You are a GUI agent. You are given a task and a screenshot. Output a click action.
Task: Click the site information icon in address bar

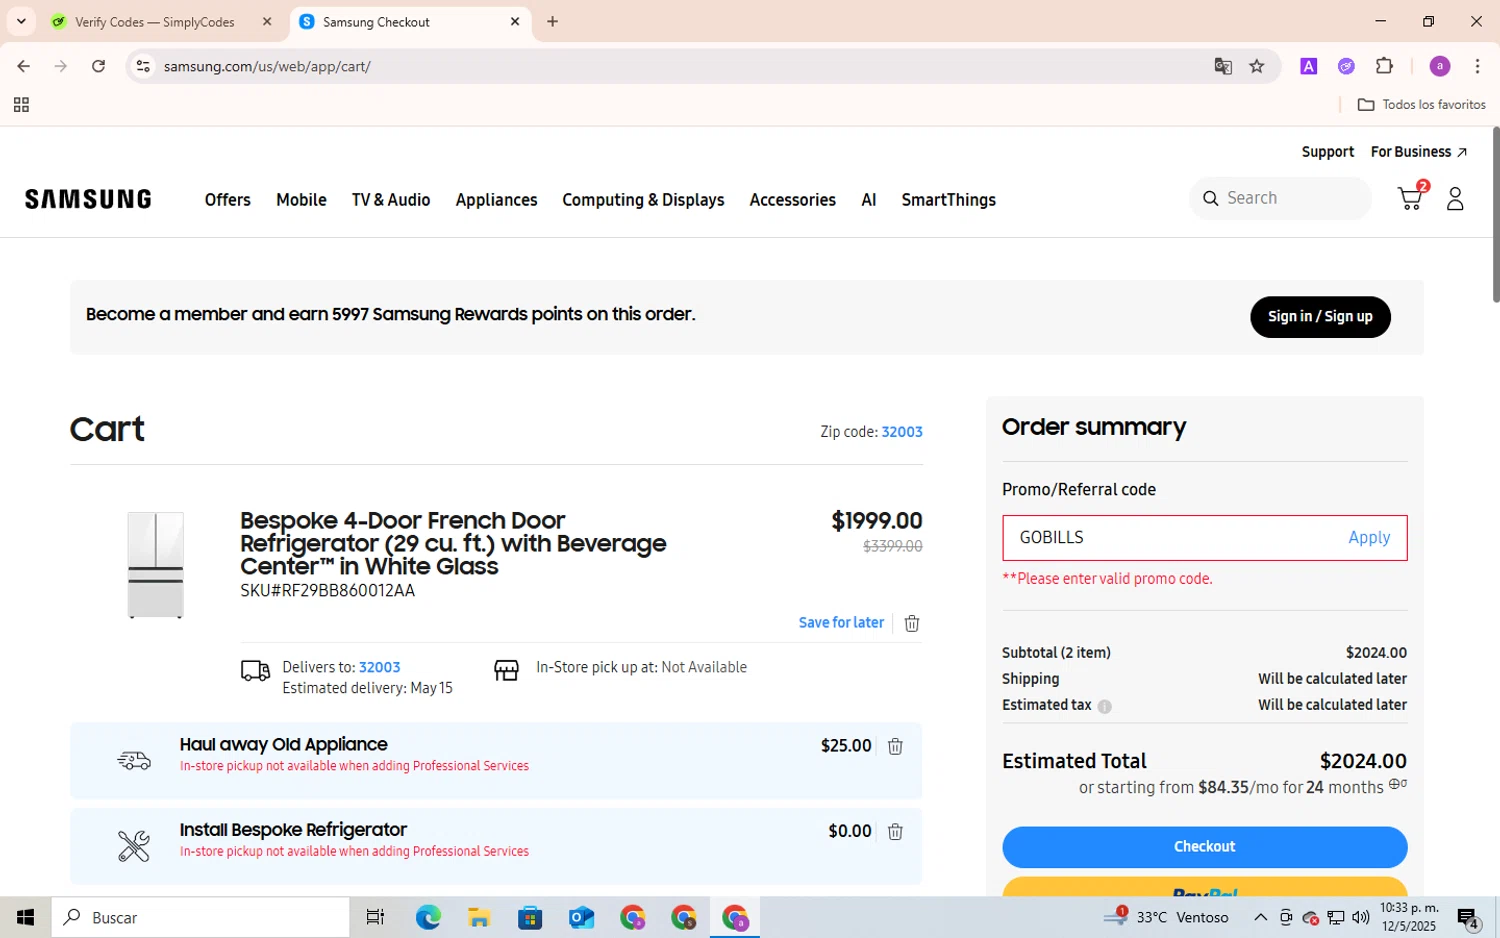tap(143, 66)
